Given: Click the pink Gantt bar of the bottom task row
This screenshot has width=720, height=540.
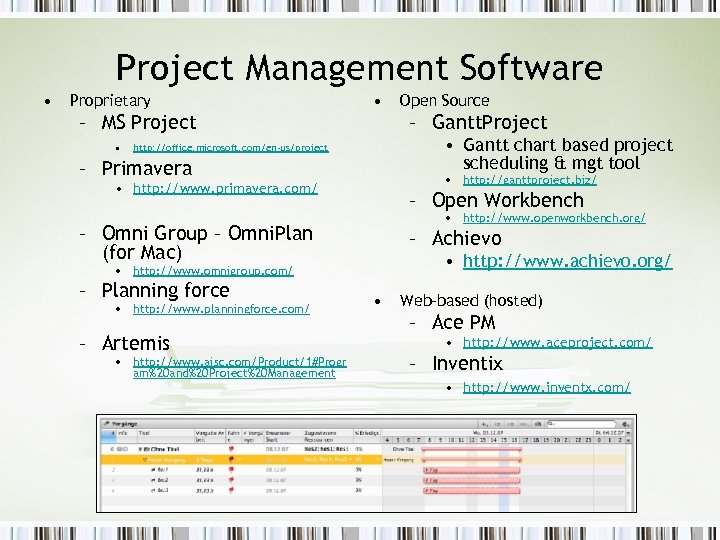Looking at the screenshot, I should point(472,490).
